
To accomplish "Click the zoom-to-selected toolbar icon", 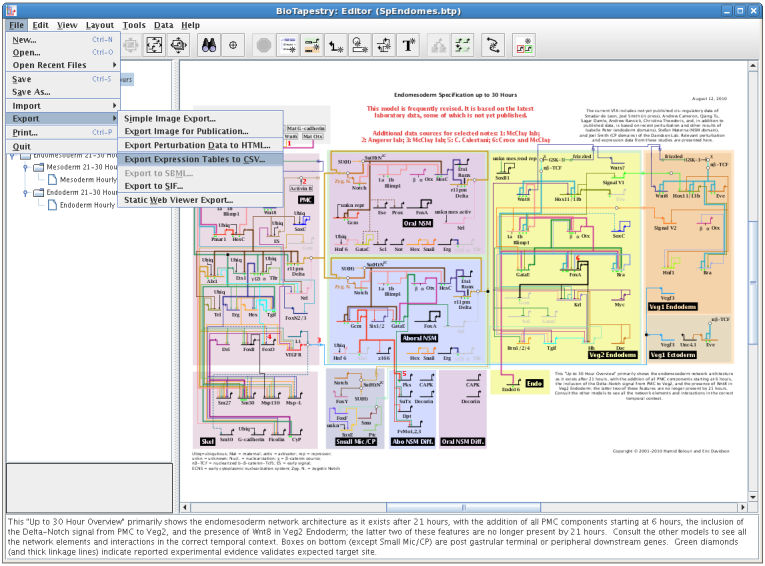I will (x=179, y=44).
